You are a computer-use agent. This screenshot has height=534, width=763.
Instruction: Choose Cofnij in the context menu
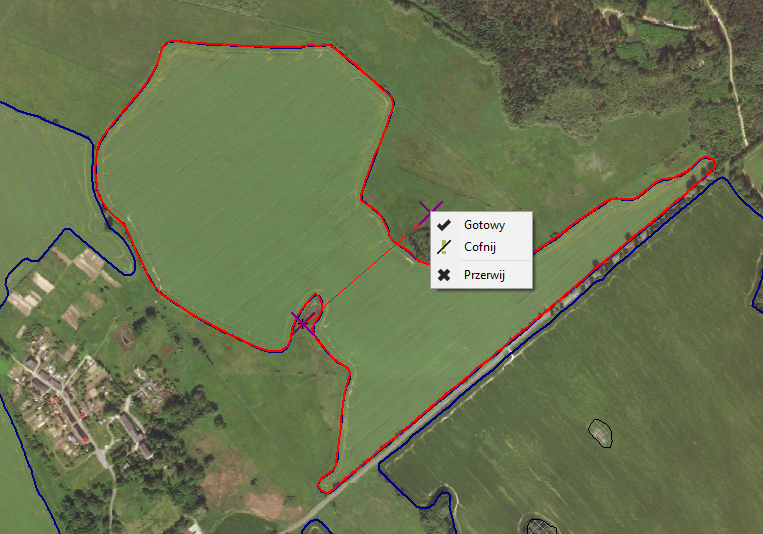point(481,247)
